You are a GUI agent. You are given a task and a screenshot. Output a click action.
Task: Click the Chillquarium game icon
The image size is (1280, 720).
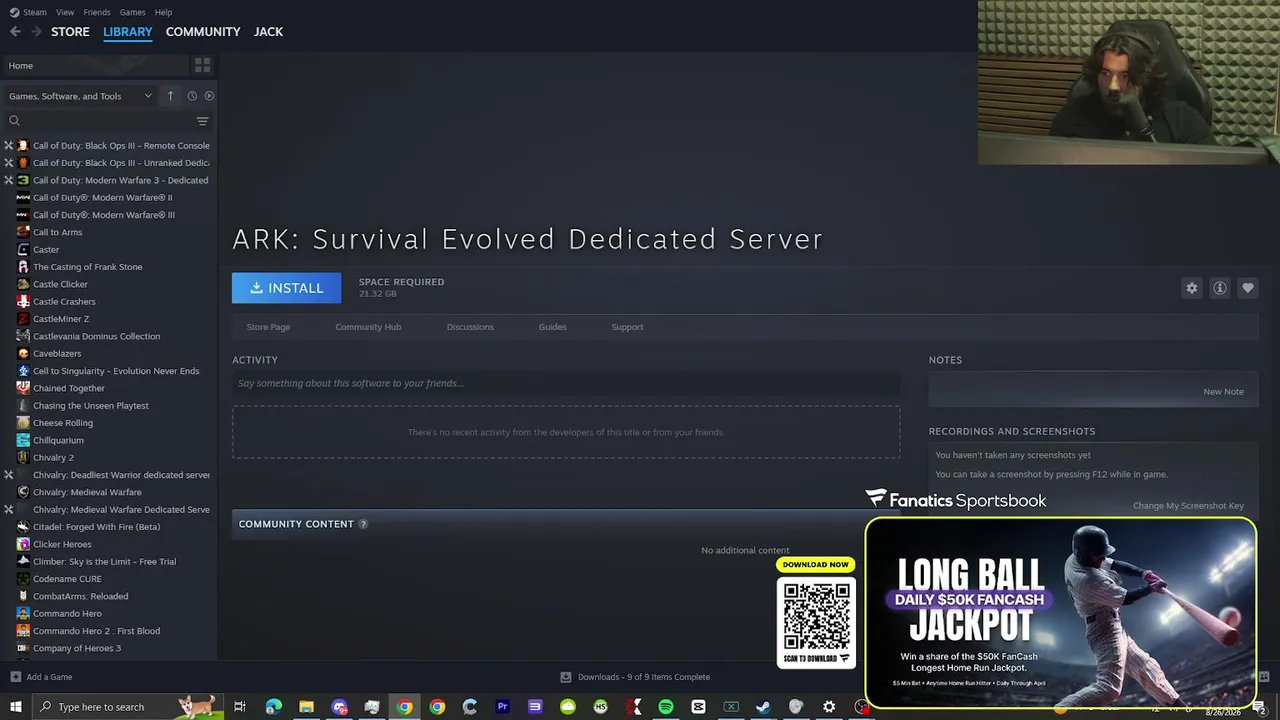23,440
